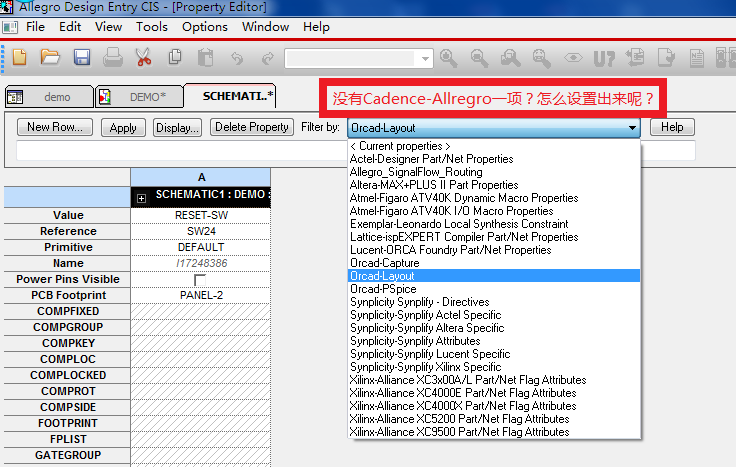Click the Design Rules Check icon
The width and height of the screenshot is (736, 467).
point(666,58)
